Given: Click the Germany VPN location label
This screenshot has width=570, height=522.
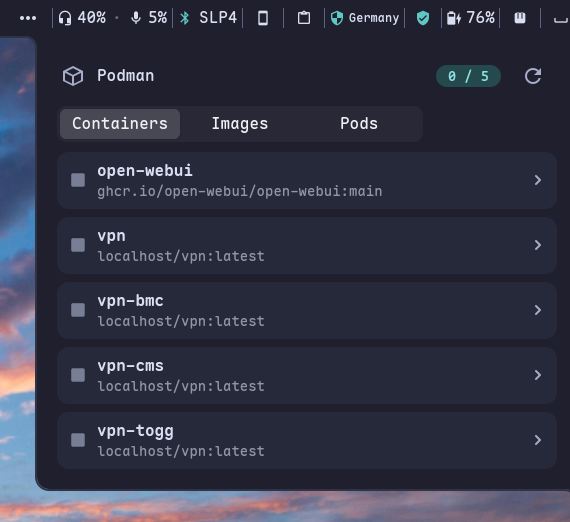Looking at the screenshot, I should [374, 18].
